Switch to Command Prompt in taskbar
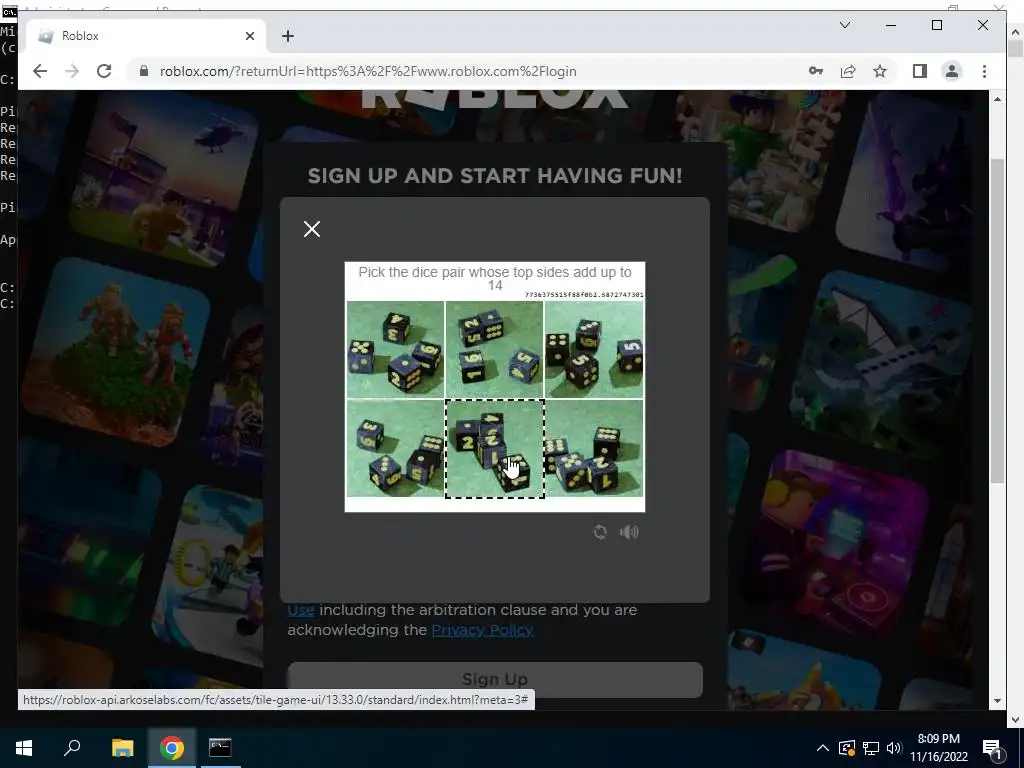This screenshot has width=1024, height=768. pos(220,748)
